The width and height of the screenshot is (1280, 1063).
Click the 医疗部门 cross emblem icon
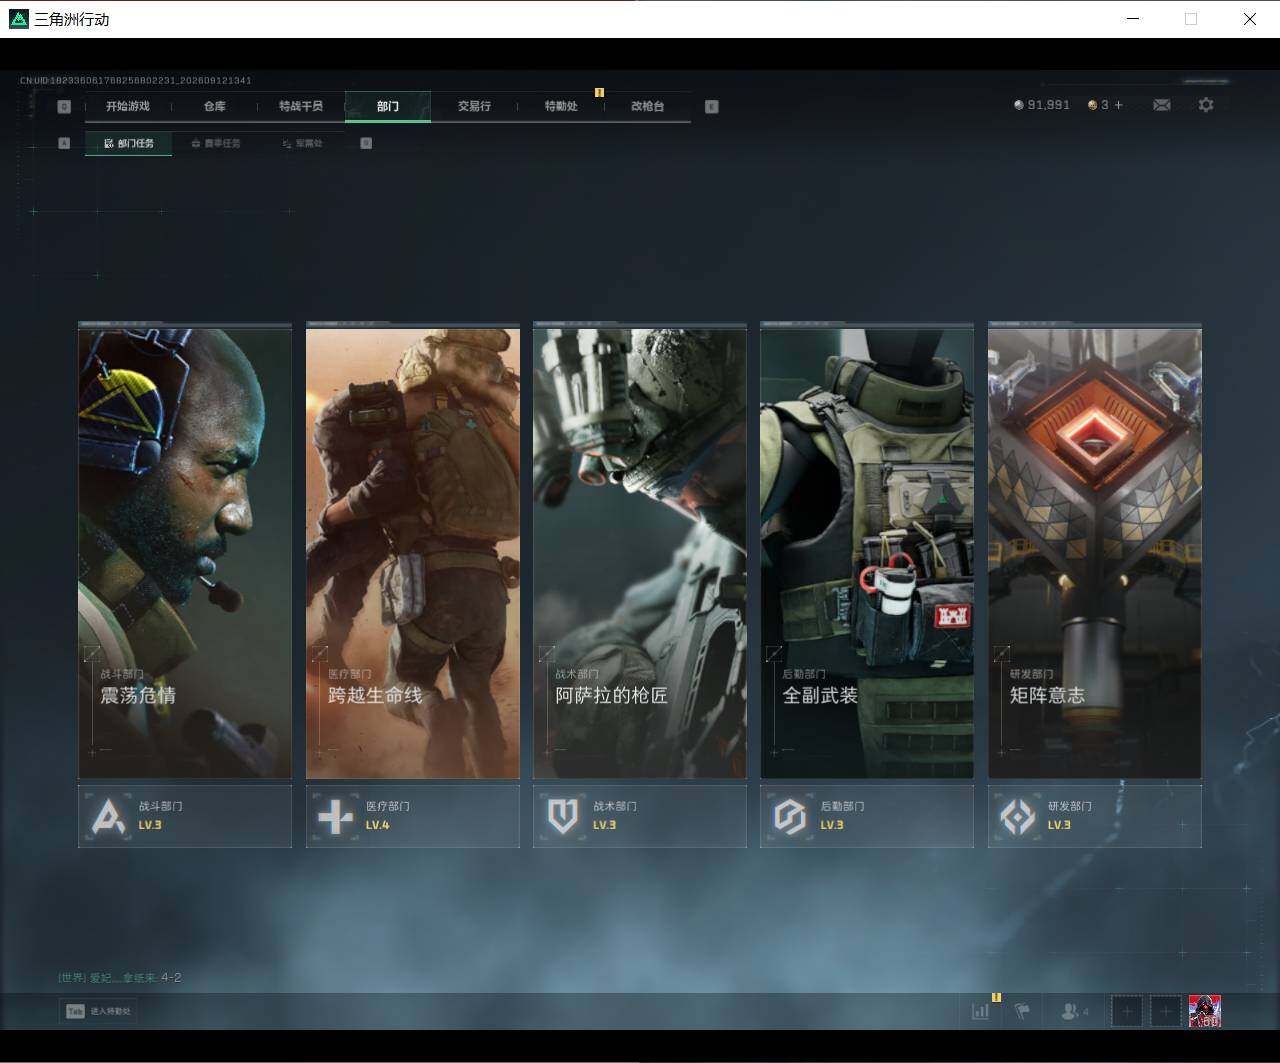pyautogui.click(x=335, y=816)
